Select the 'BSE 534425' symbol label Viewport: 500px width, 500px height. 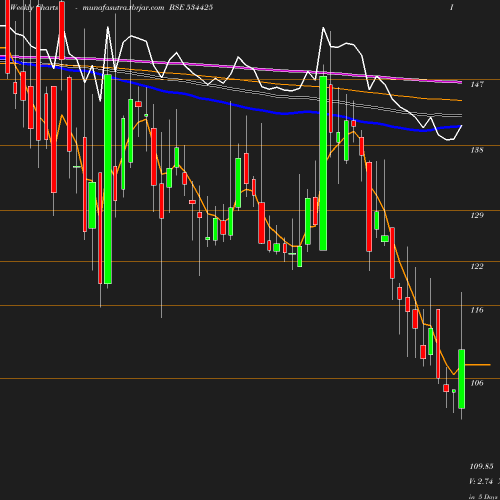(191, 7)
